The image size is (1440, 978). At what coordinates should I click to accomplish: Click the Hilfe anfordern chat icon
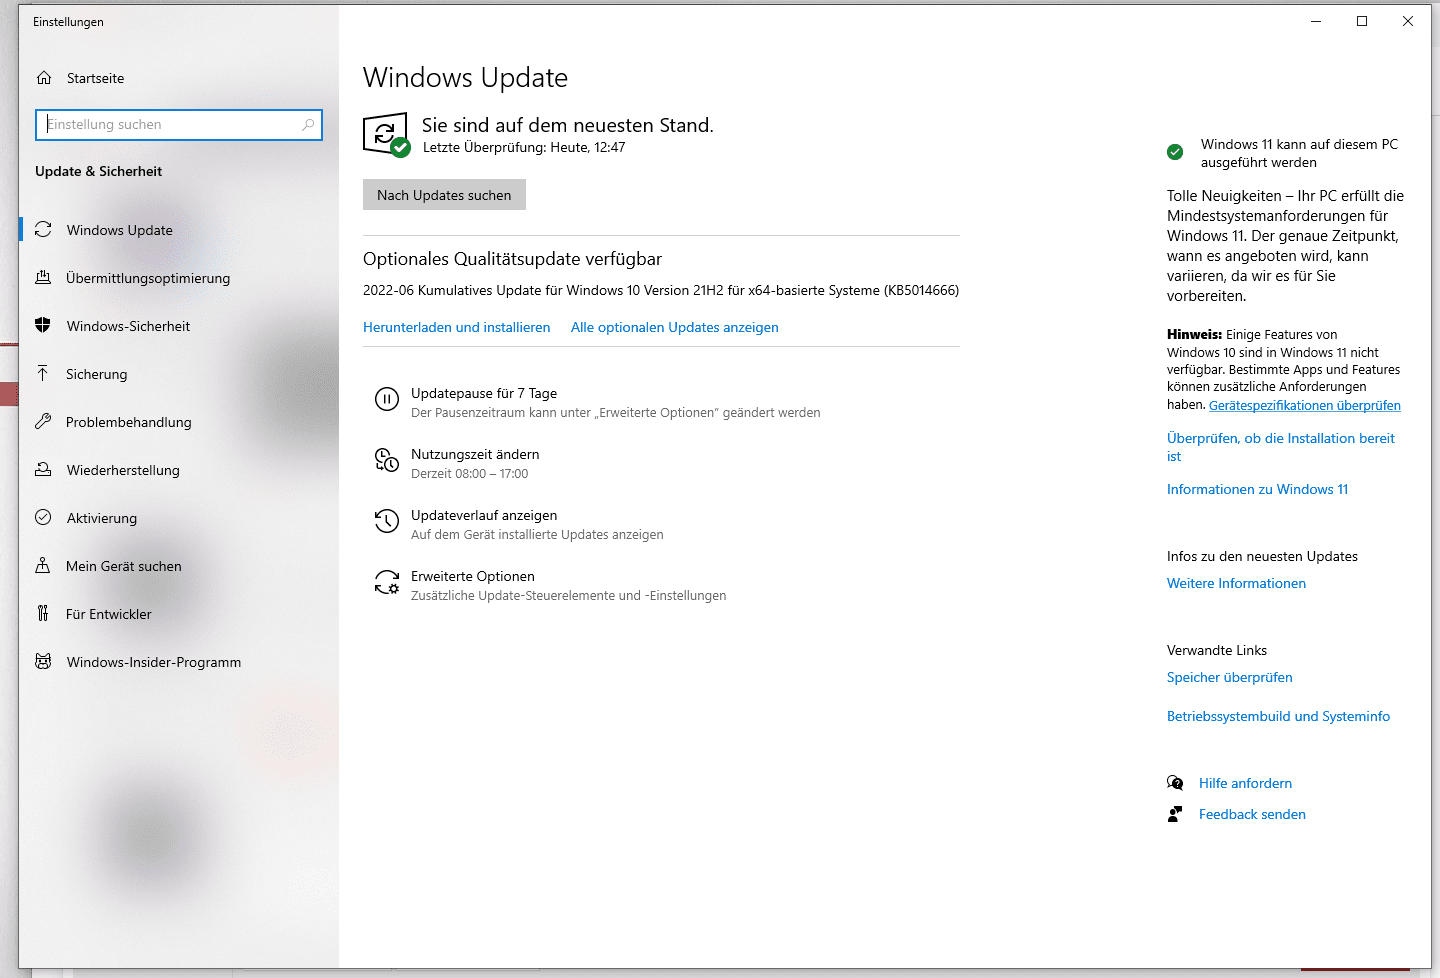click(1175, 783)
